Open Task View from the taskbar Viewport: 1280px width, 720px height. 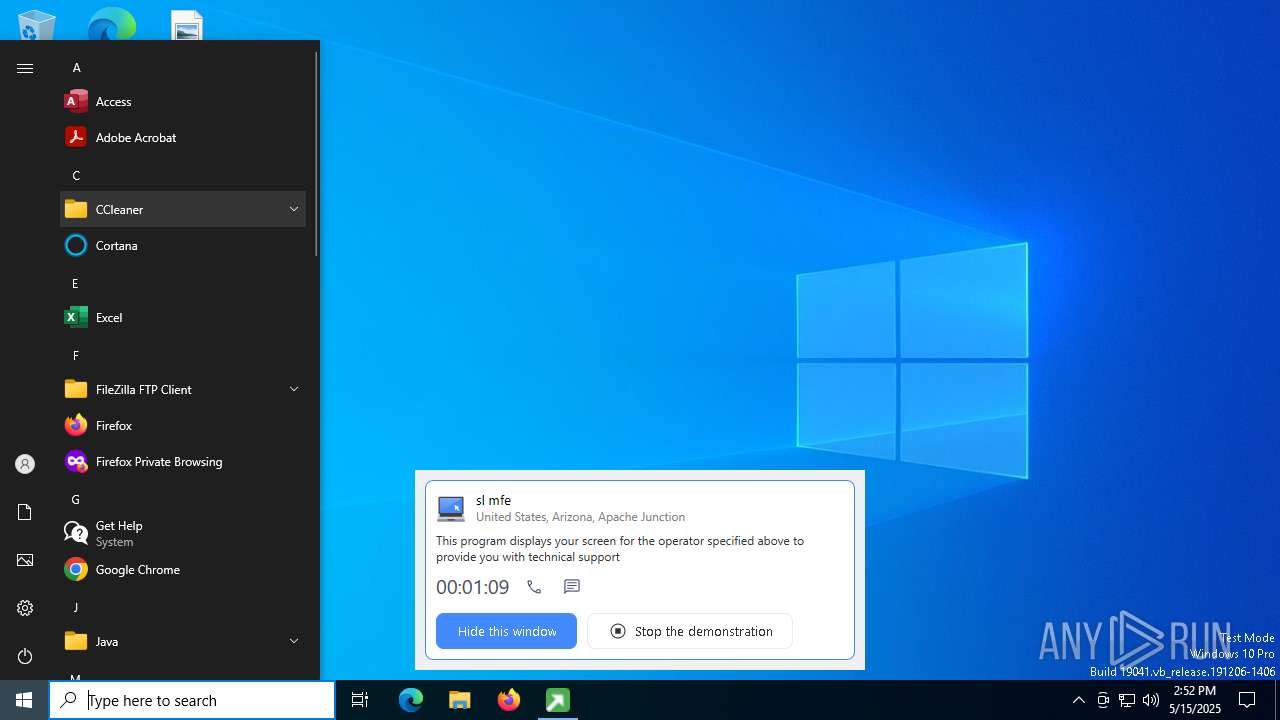tap(360, 700)
